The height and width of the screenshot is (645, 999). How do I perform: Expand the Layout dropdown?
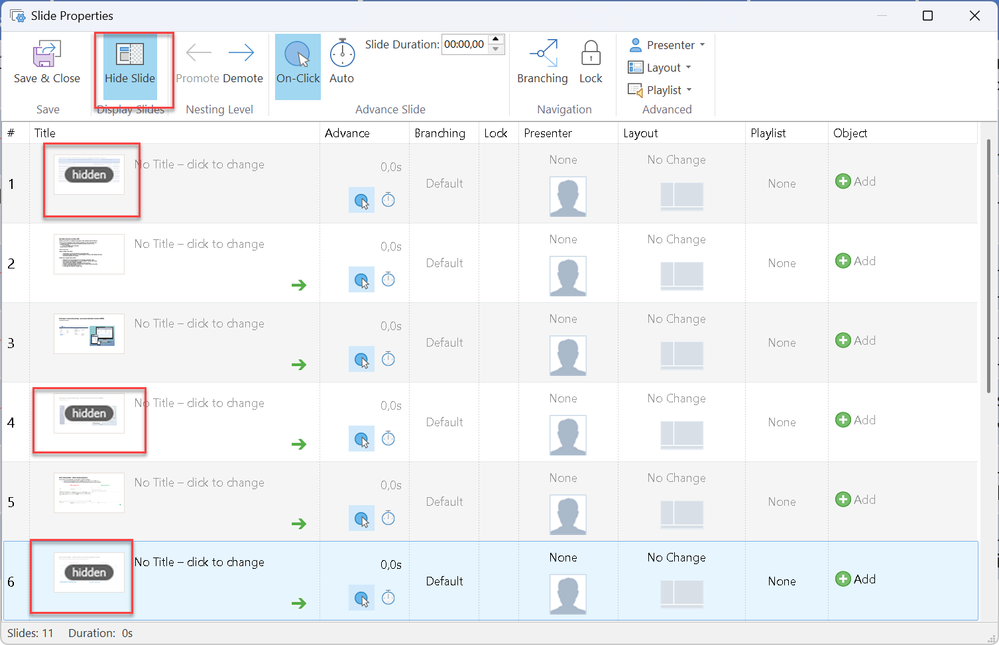(x=663, y=68)
